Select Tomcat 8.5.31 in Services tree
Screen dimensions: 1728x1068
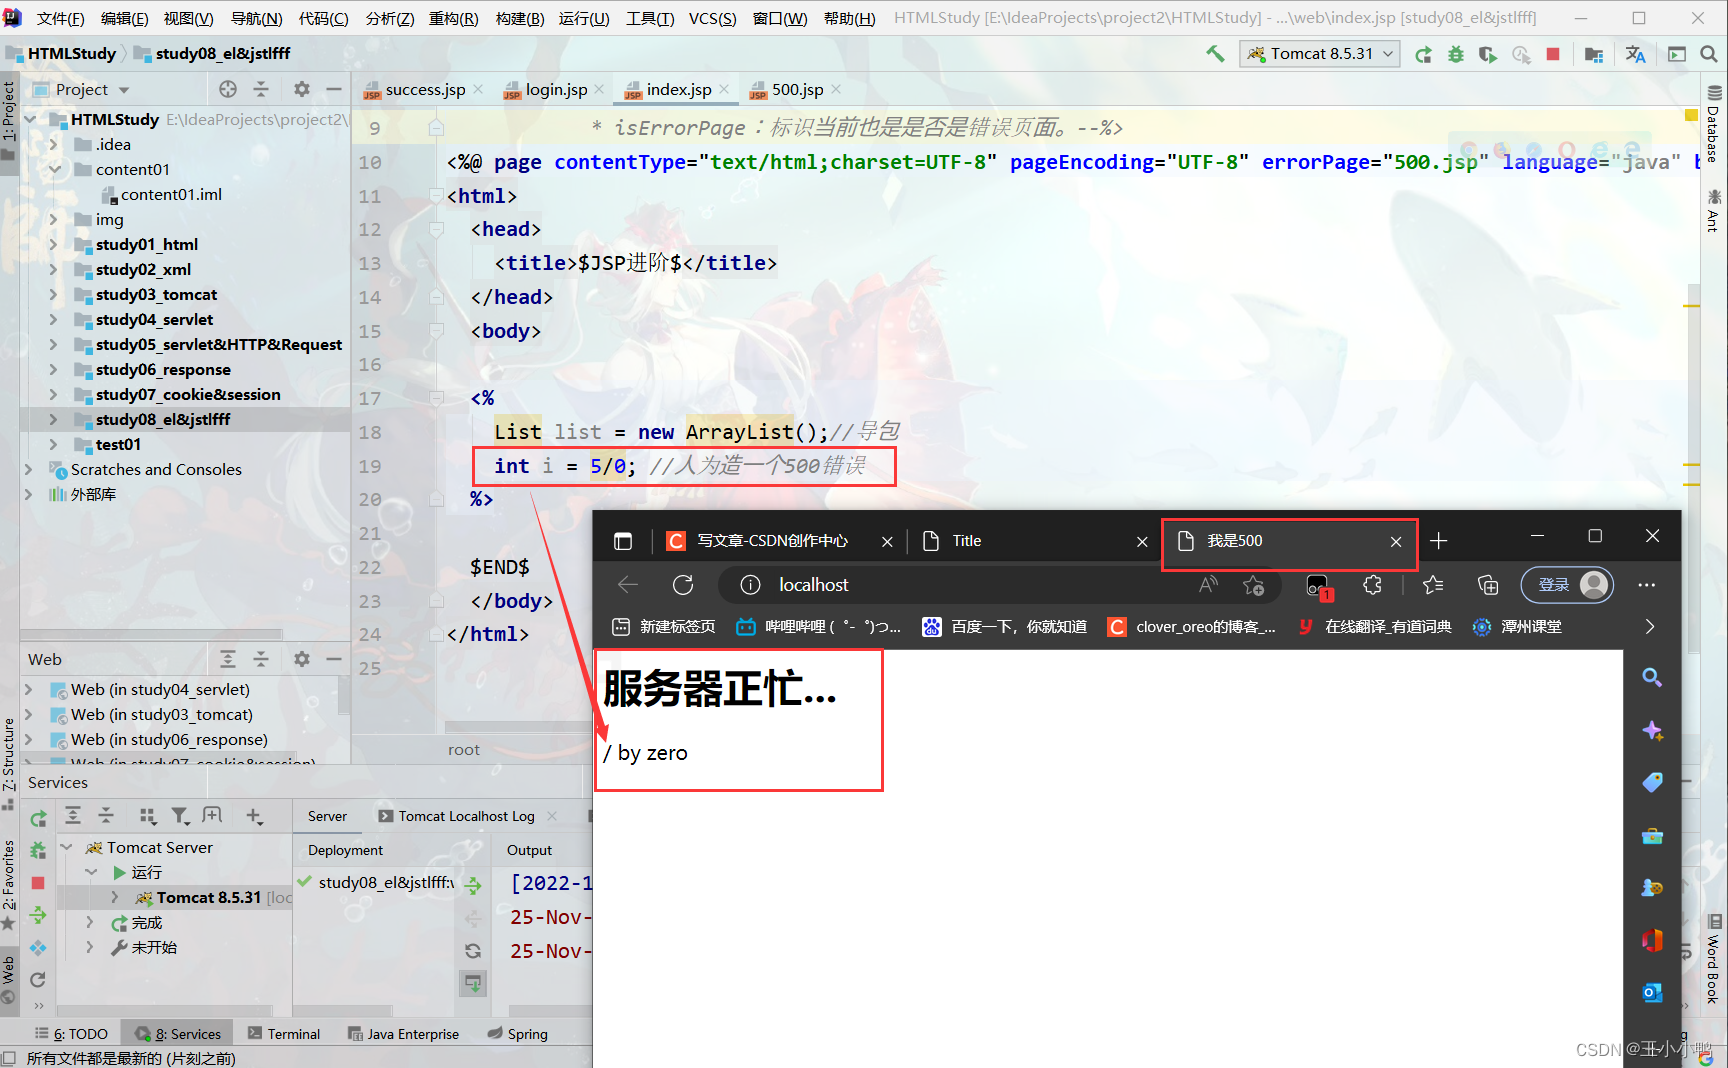(x=208, y=897)
